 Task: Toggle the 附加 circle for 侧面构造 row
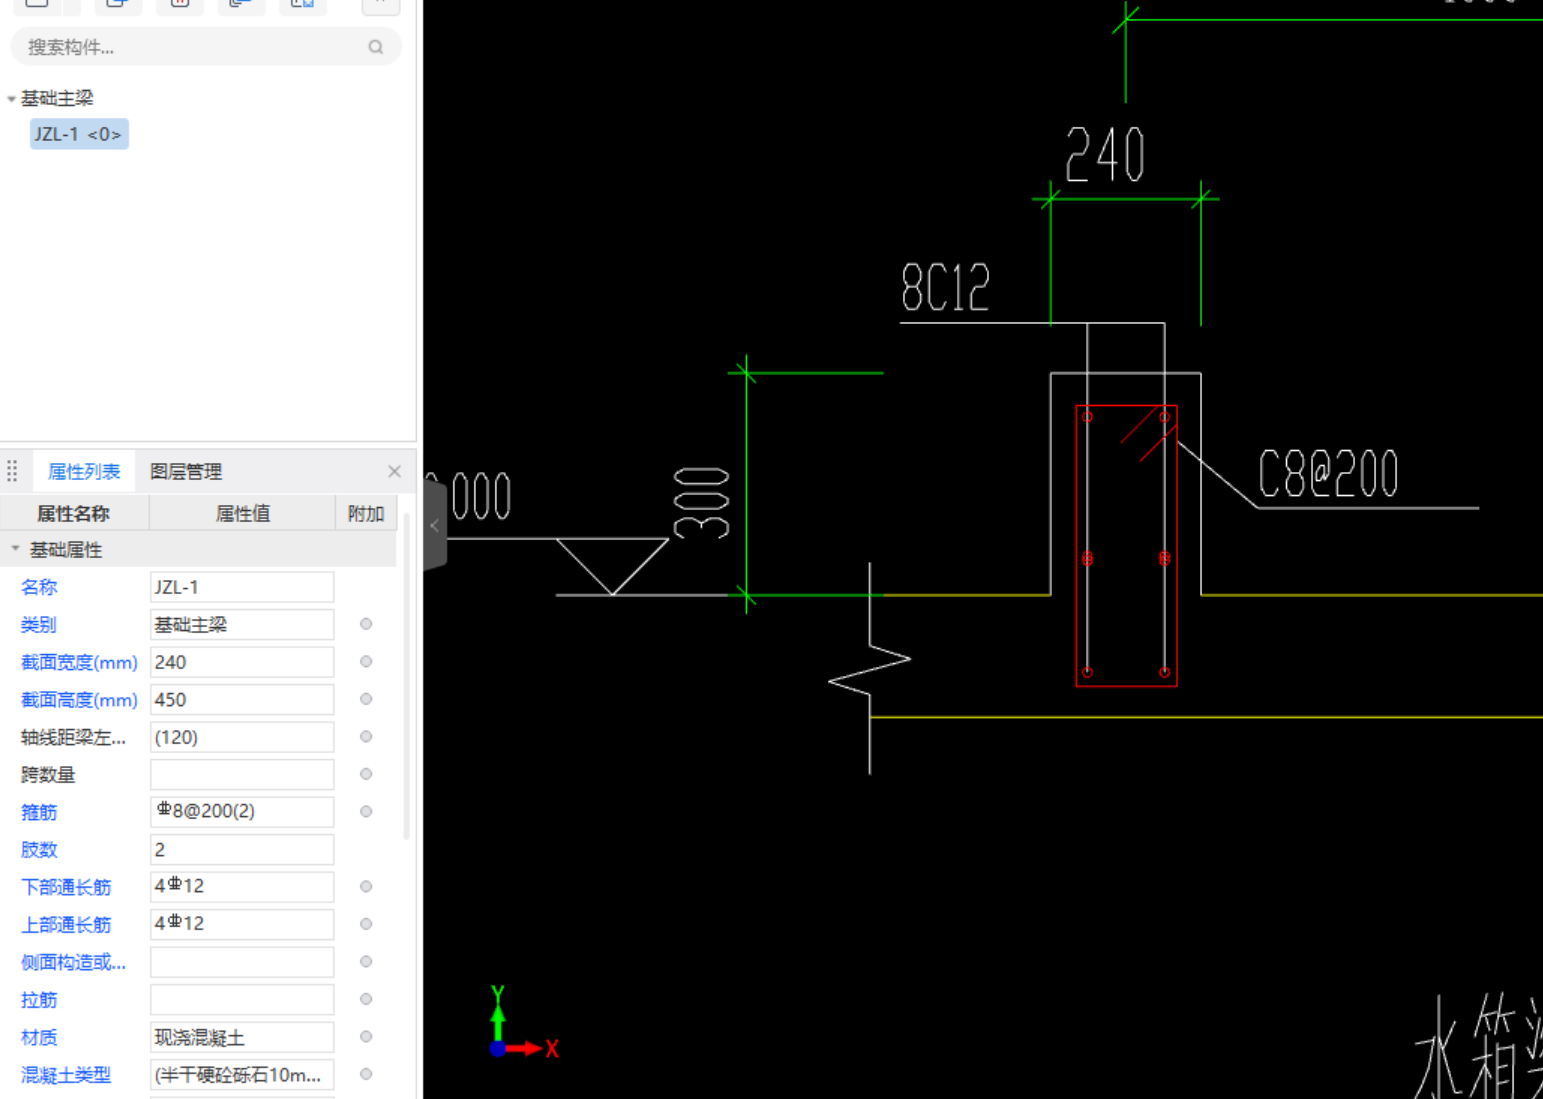[366, 961]
